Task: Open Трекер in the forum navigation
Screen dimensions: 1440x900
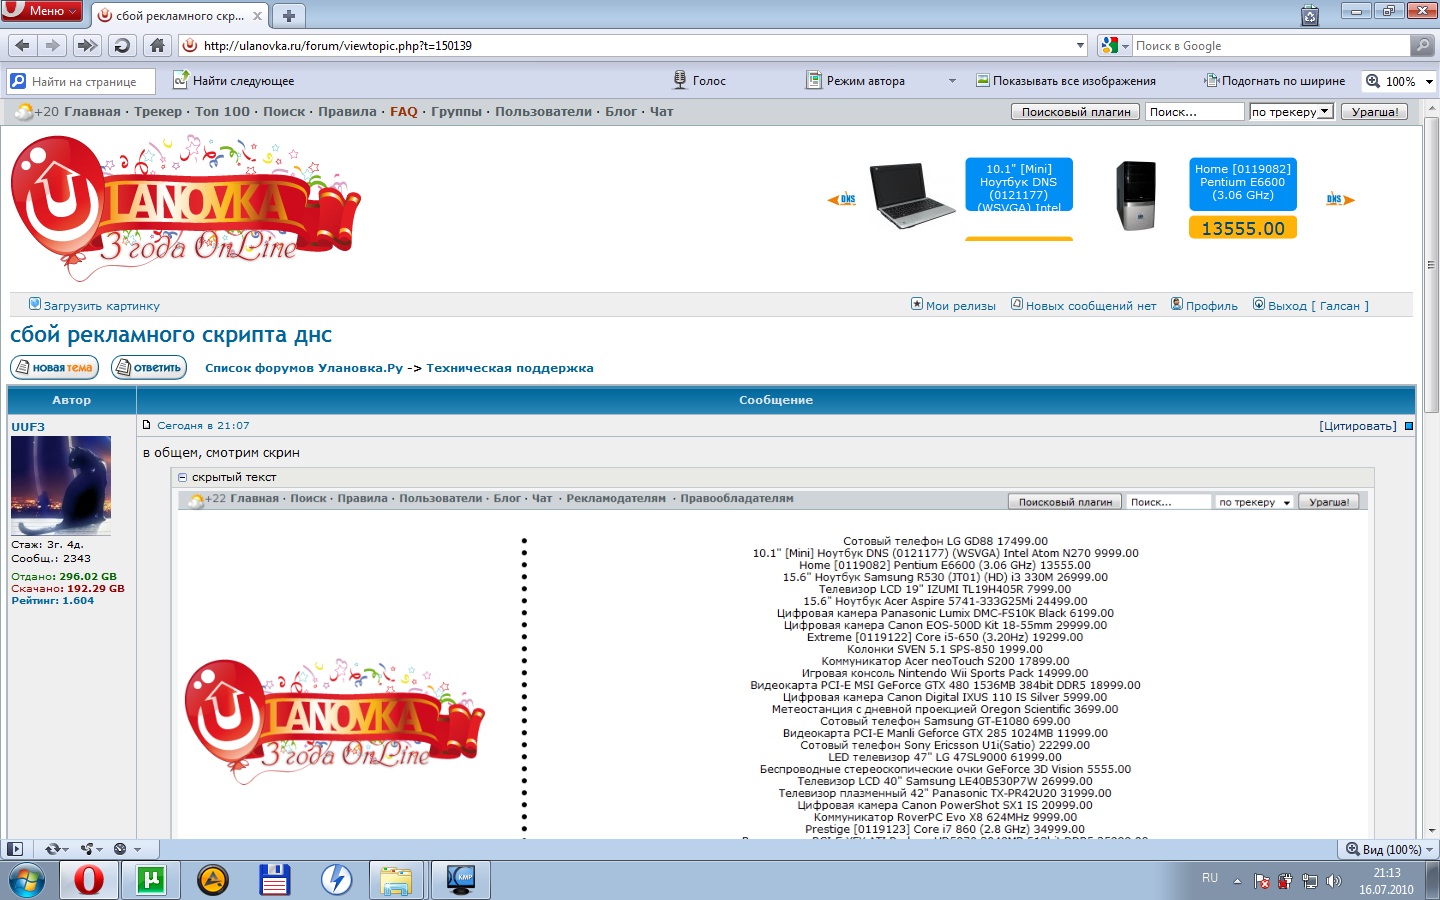Action: tap(158, 112)
